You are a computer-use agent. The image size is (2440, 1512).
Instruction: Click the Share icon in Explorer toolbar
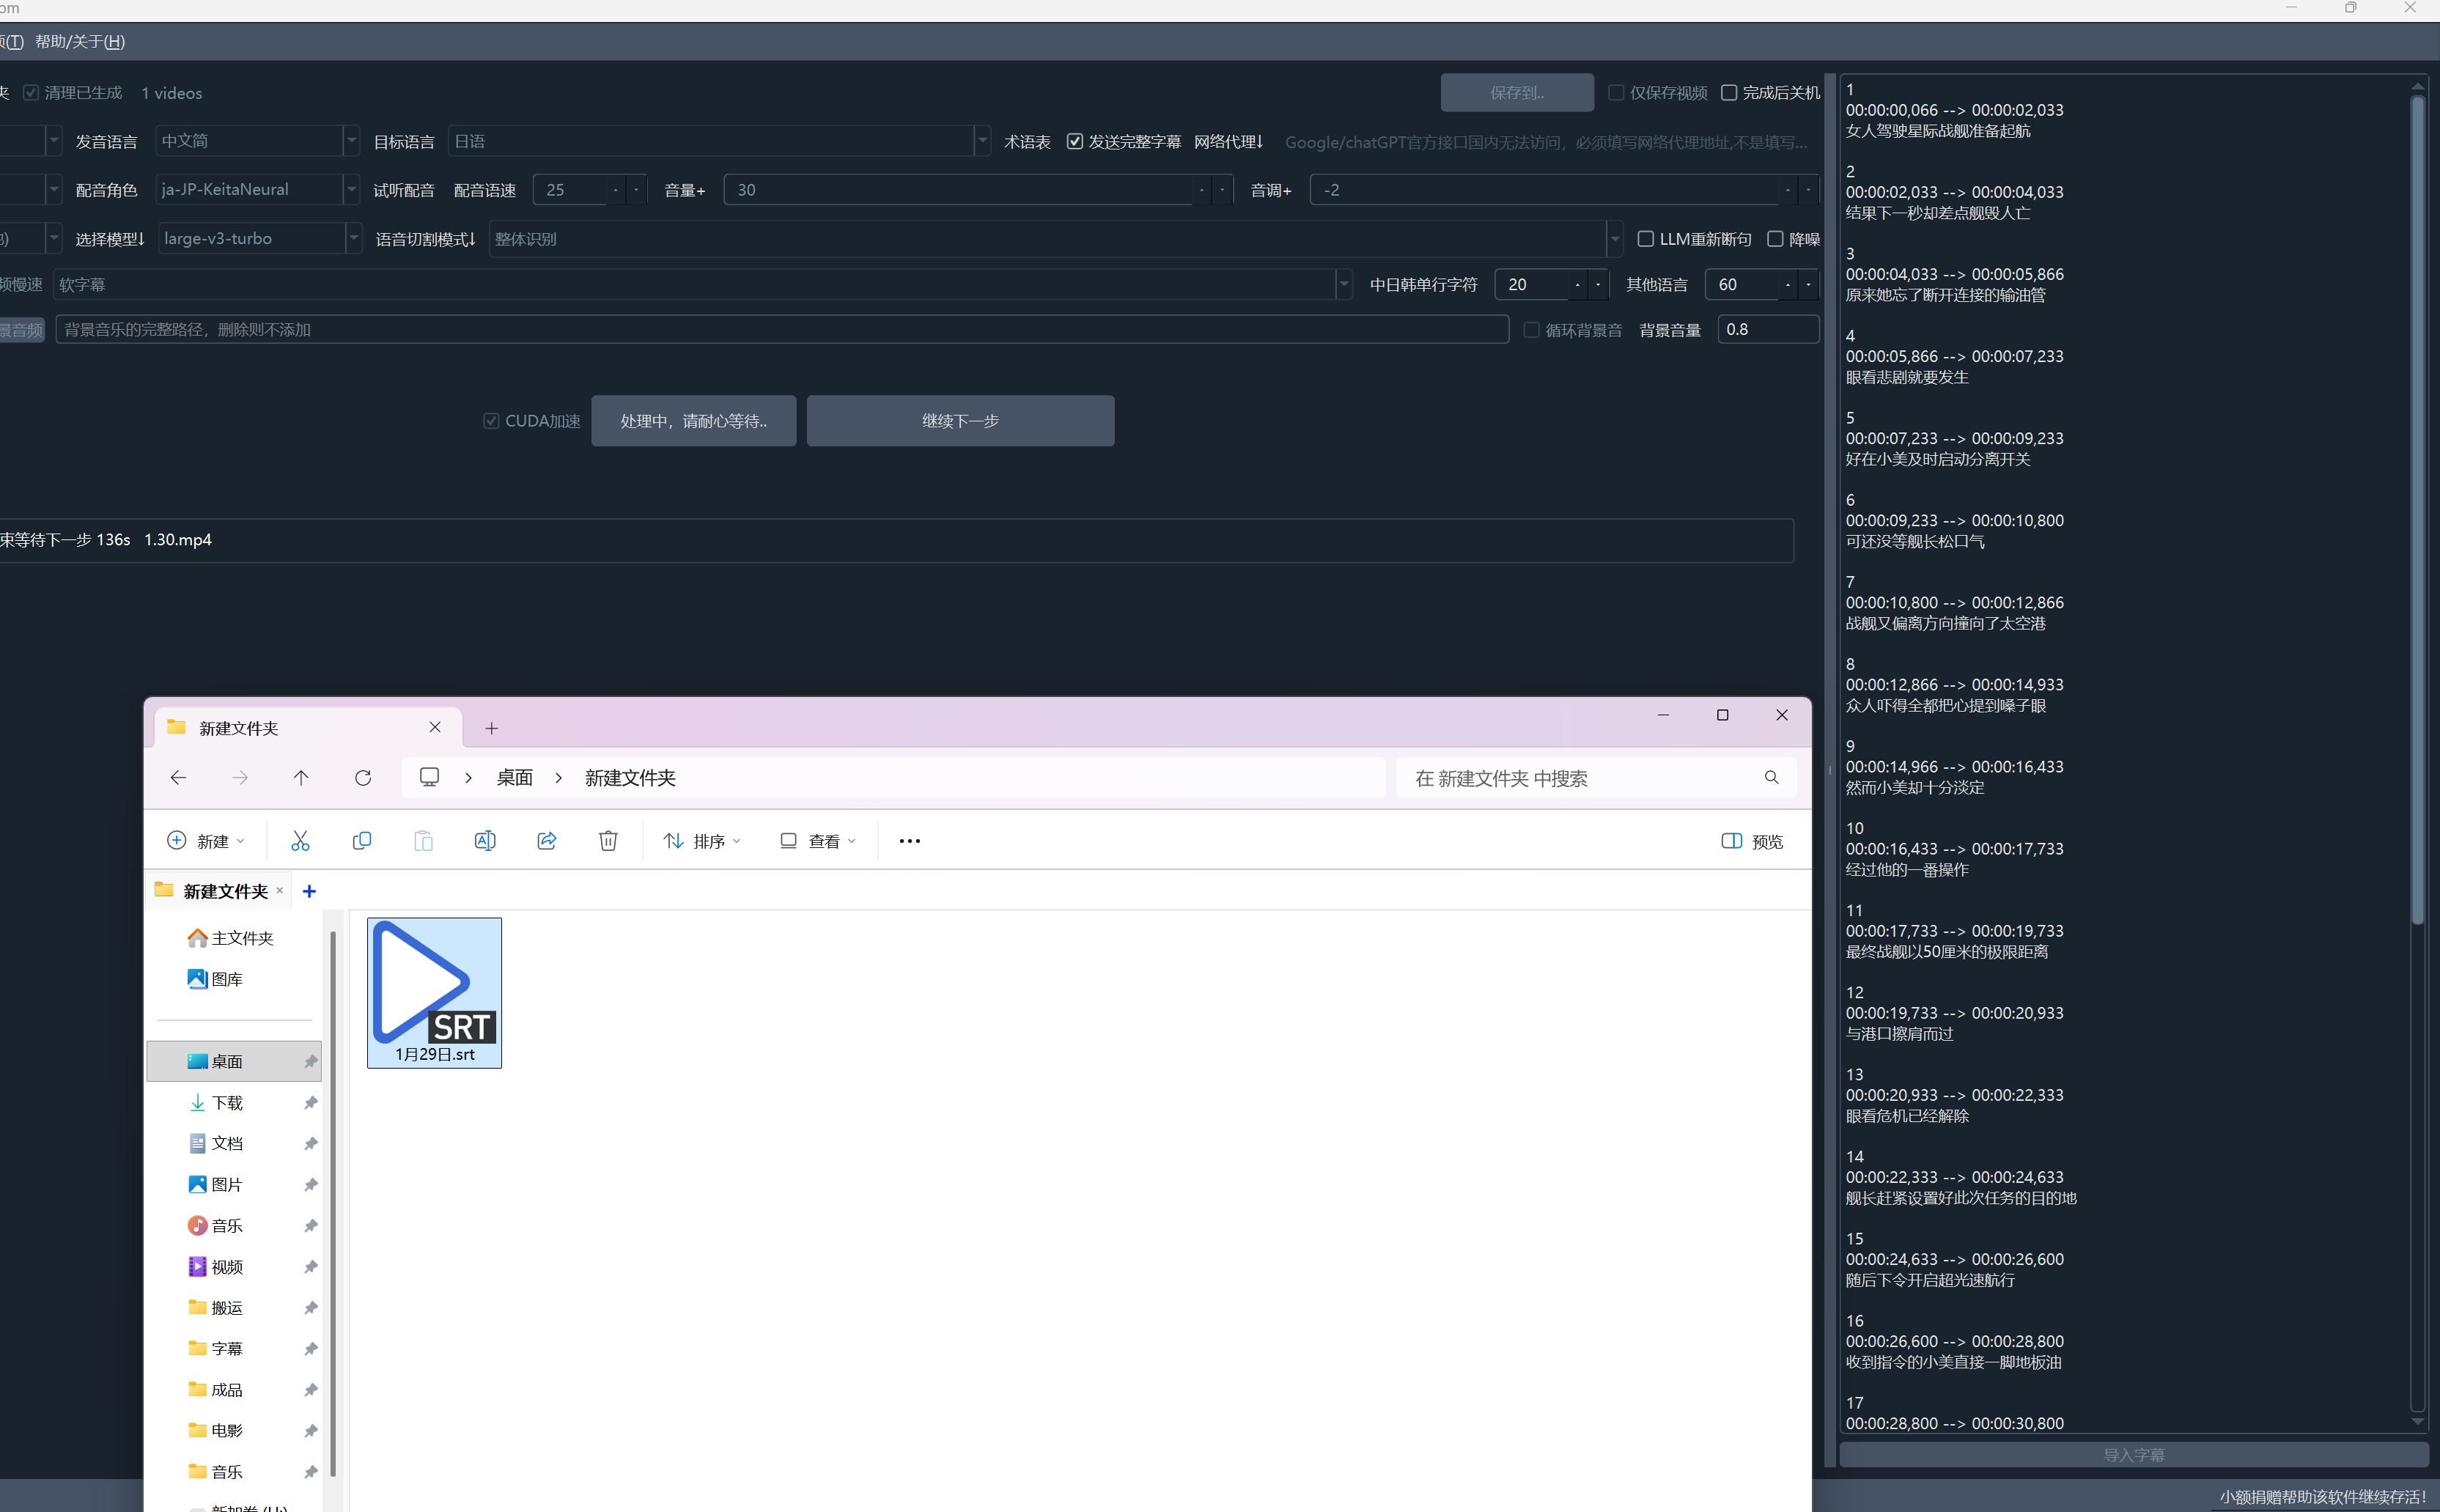(x=546, y=841)
